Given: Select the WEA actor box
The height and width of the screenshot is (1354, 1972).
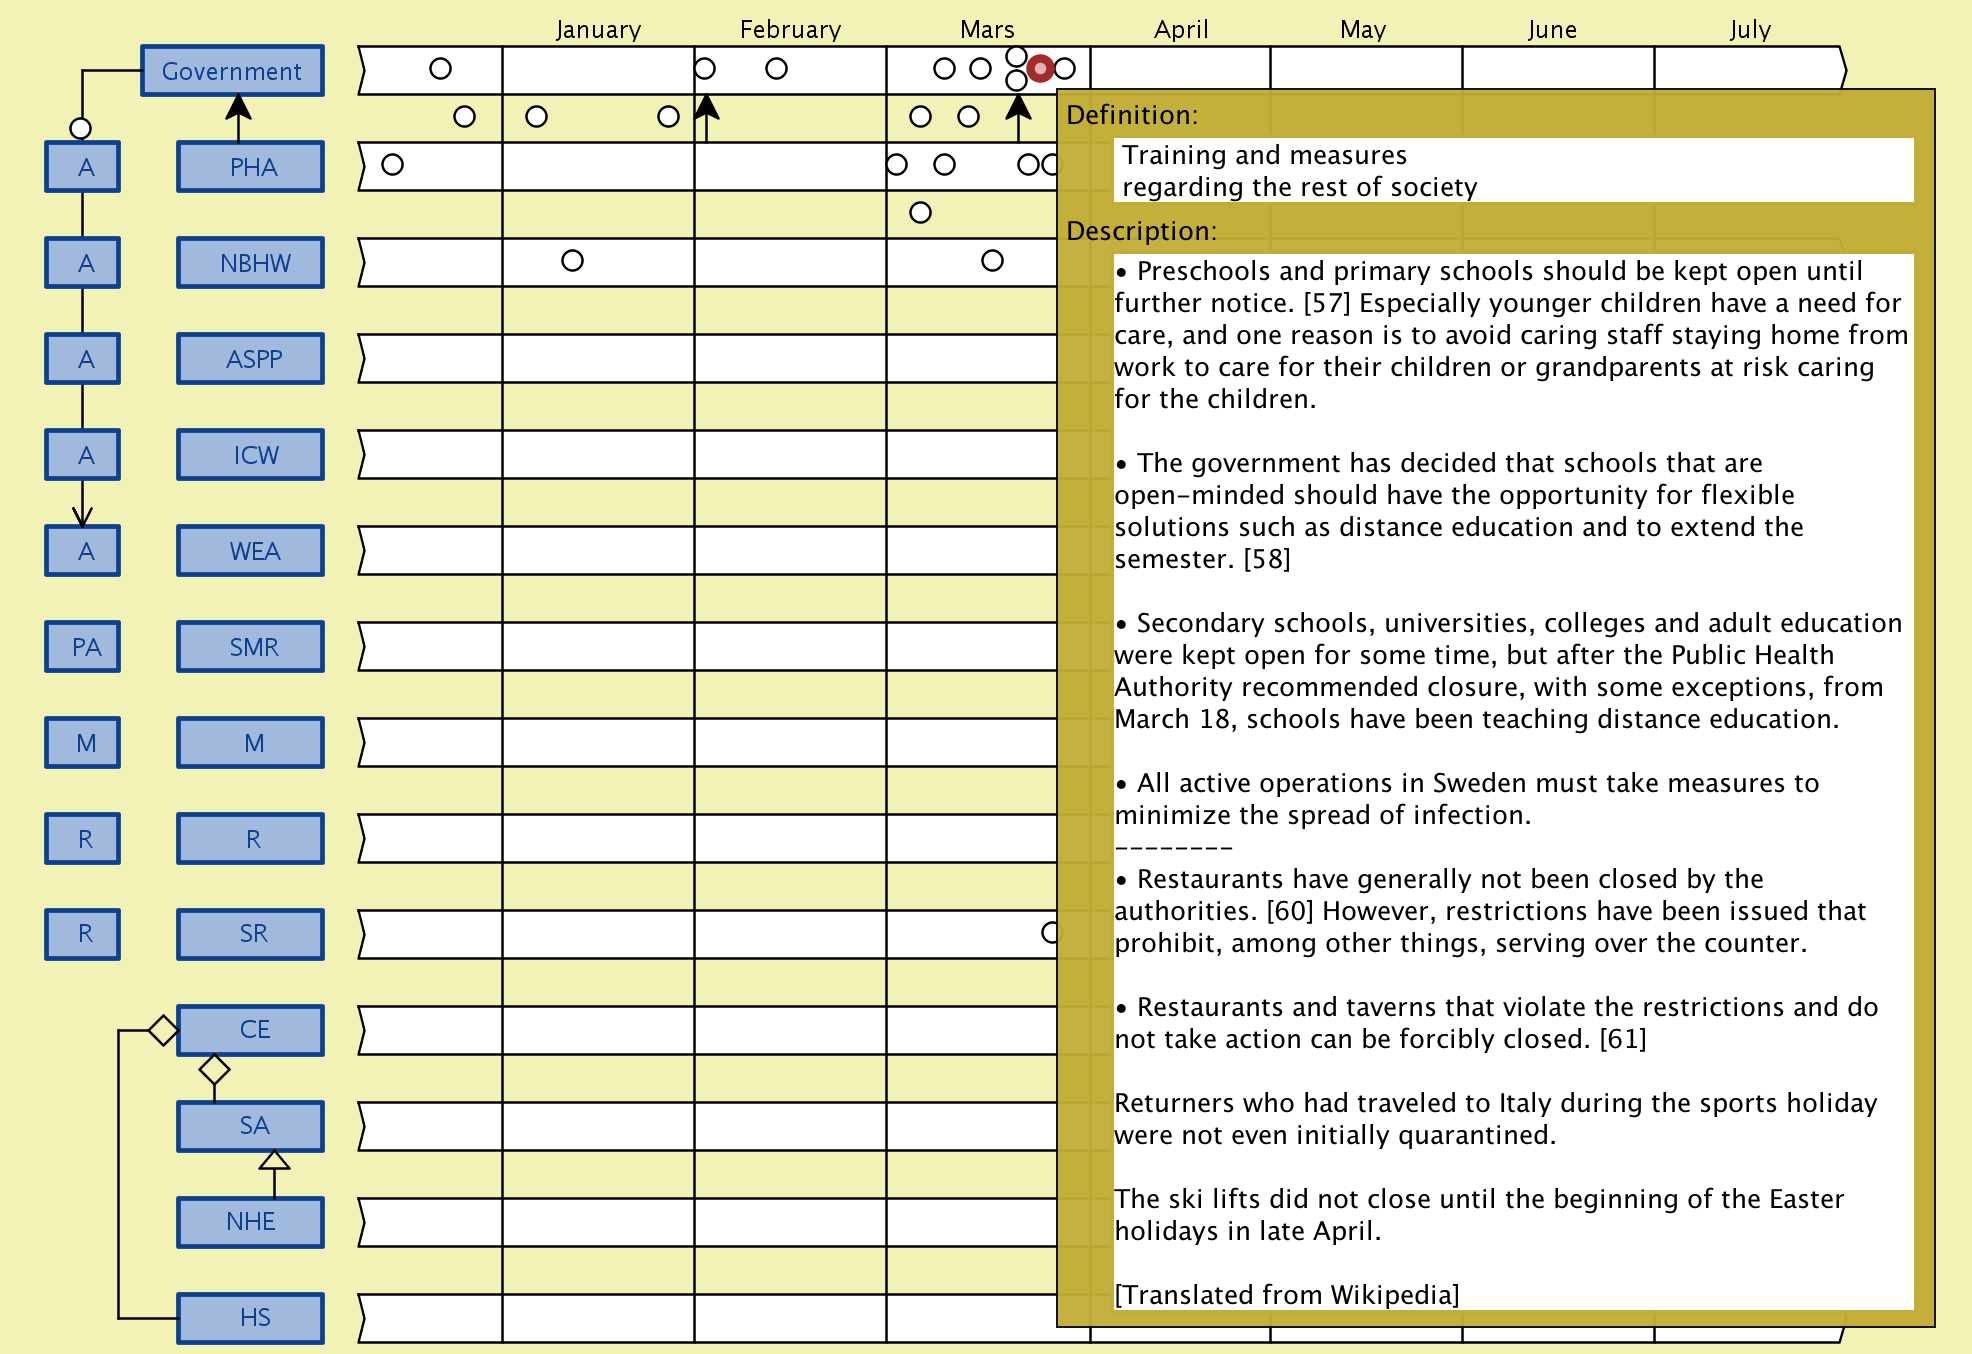Looking at the screenshot, I should pyautogui.click(x=251, y=551).
